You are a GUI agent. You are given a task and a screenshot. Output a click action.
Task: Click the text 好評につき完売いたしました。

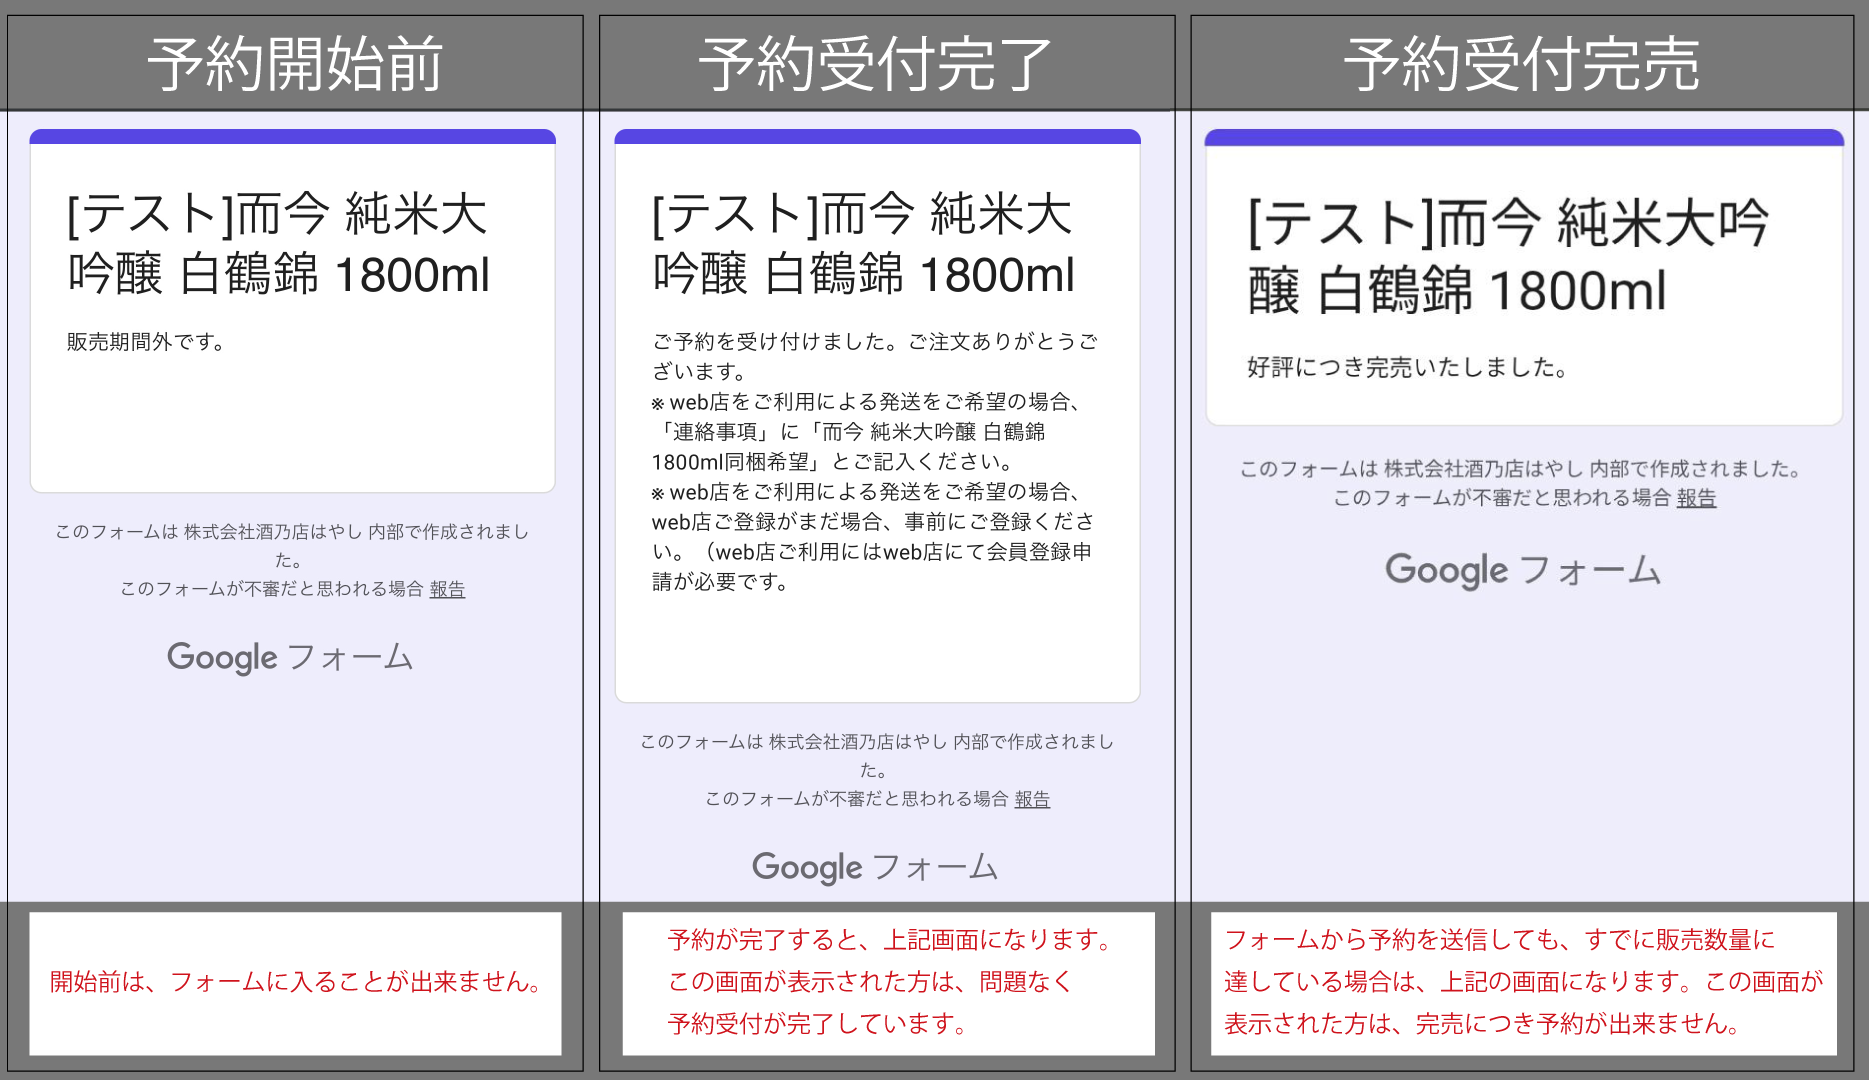pos(1409,368)
